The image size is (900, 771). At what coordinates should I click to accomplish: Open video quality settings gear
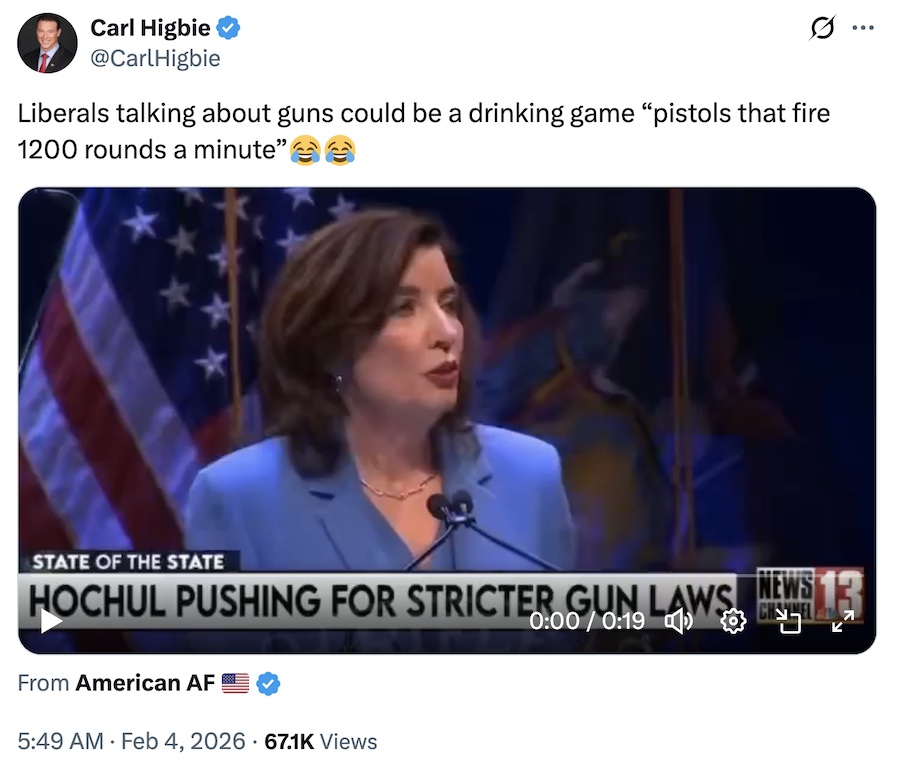[735, 621]
